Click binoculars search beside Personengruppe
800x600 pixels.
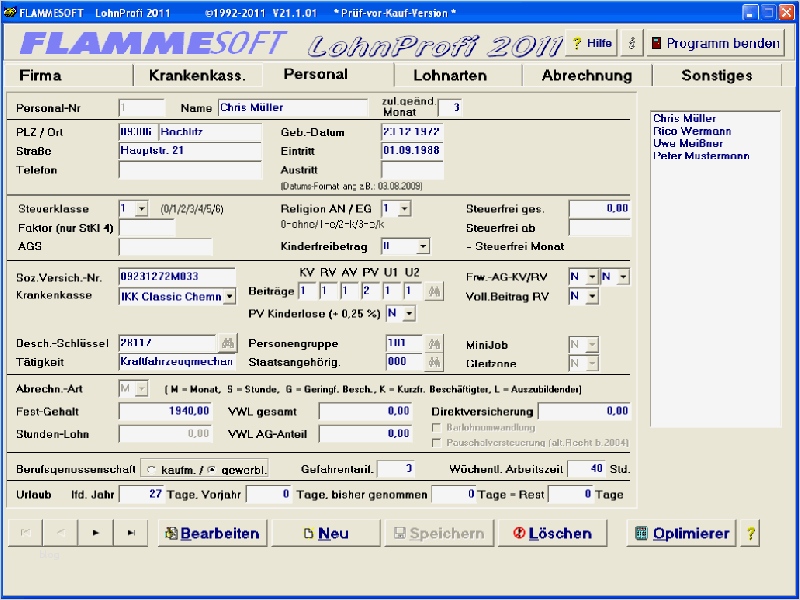tap(434, 343)
